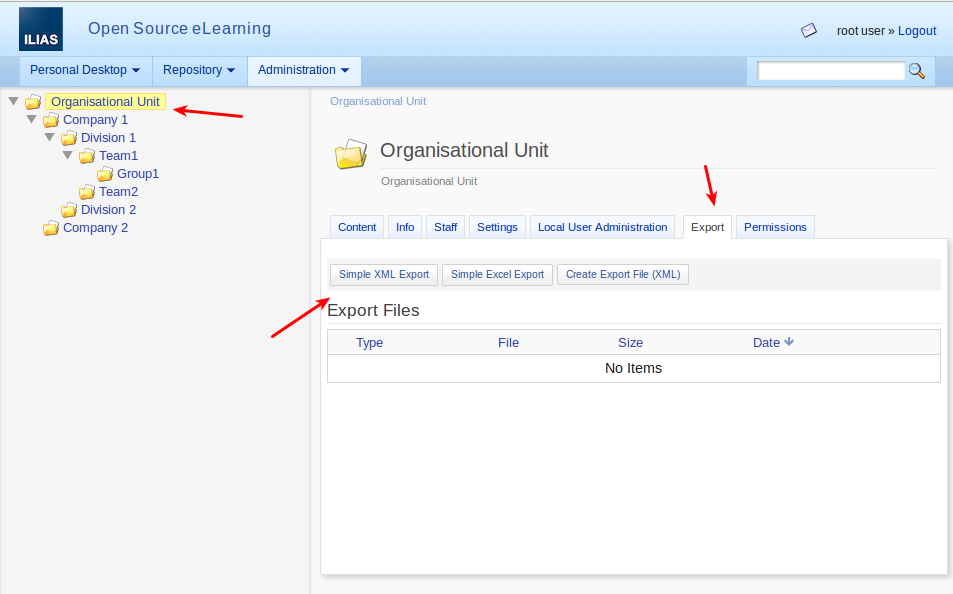Click the Team2 folder icon
The width and height of the screenshot is (953, 594).
pyautogui.click(x=87, y=192)
